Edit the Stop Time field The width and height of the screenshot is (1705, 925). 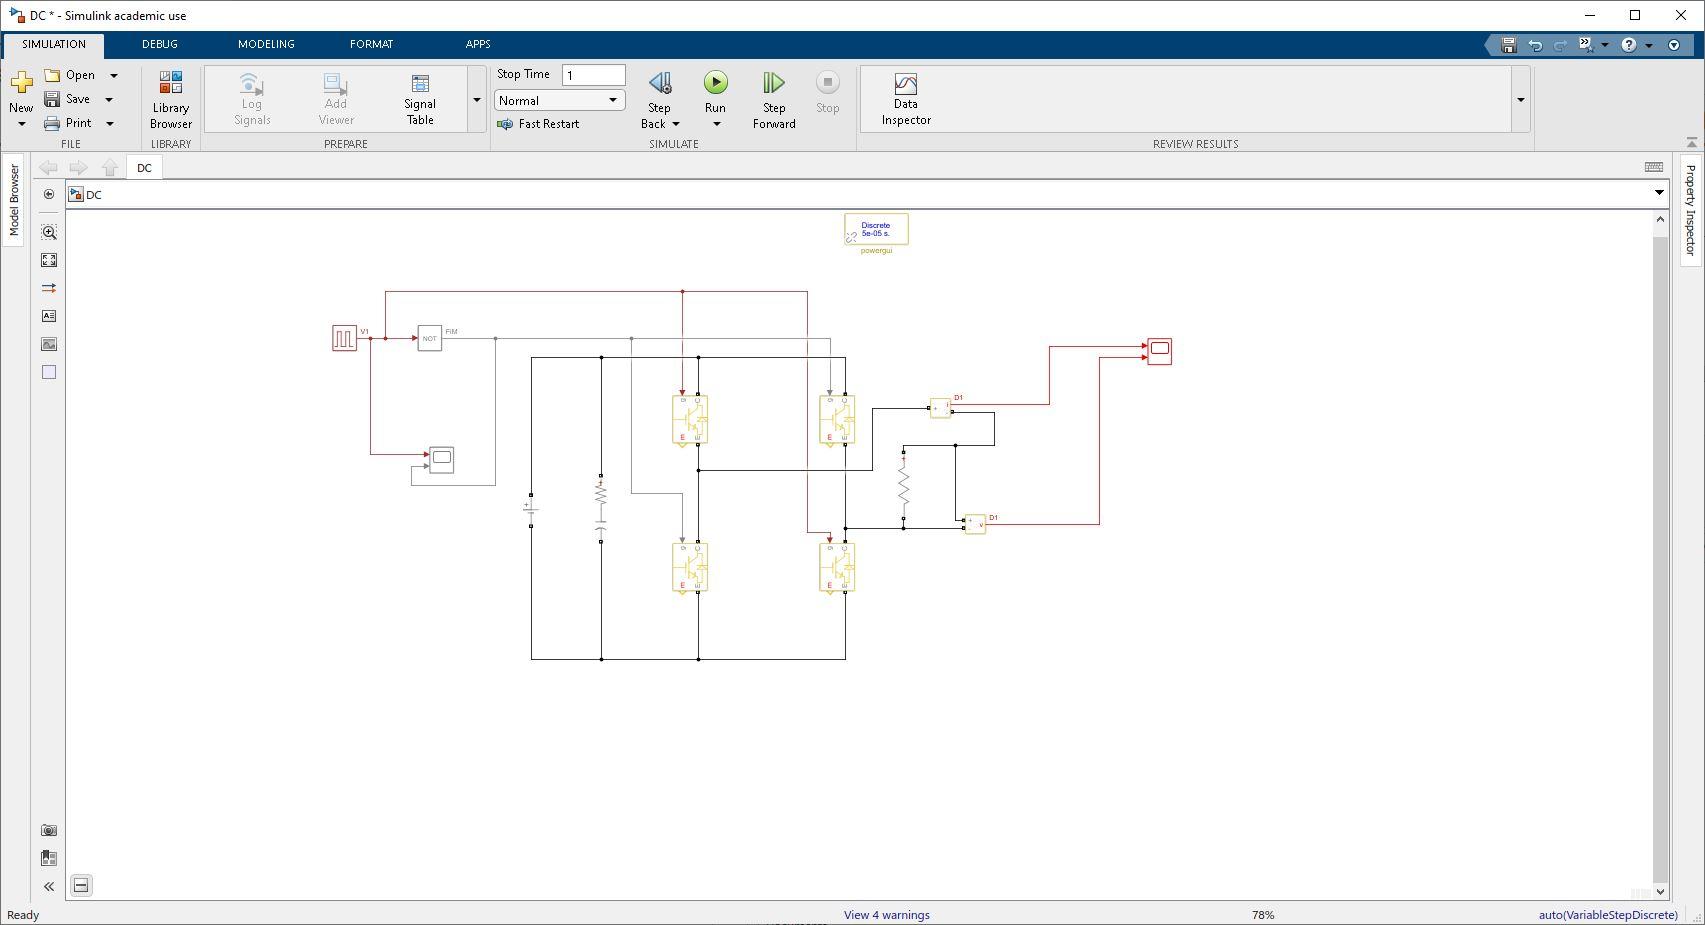[x=593, y=75]
